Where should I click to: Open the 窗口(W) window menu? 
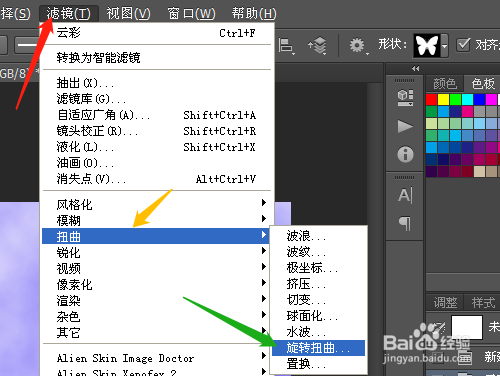click(x=191, y=14)
